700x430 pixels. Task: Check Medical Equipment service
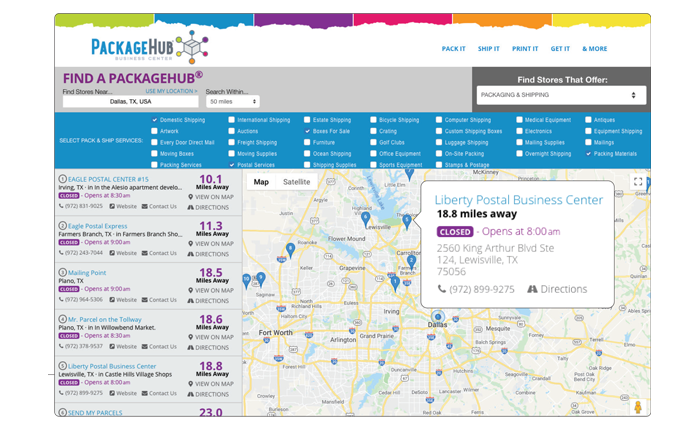coord(519,120)
